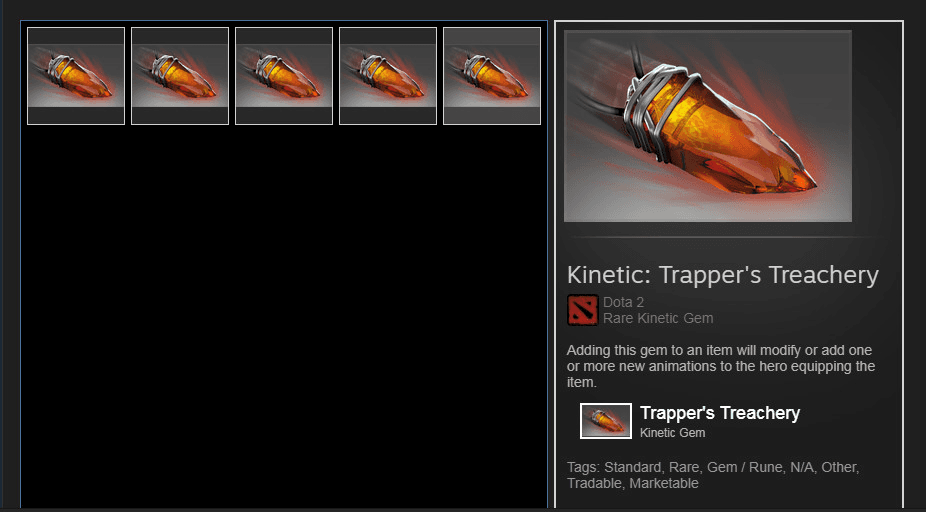Click the N/A tag in tags list
Viewport: 926px width, 512px height.
tap(801, 467)
